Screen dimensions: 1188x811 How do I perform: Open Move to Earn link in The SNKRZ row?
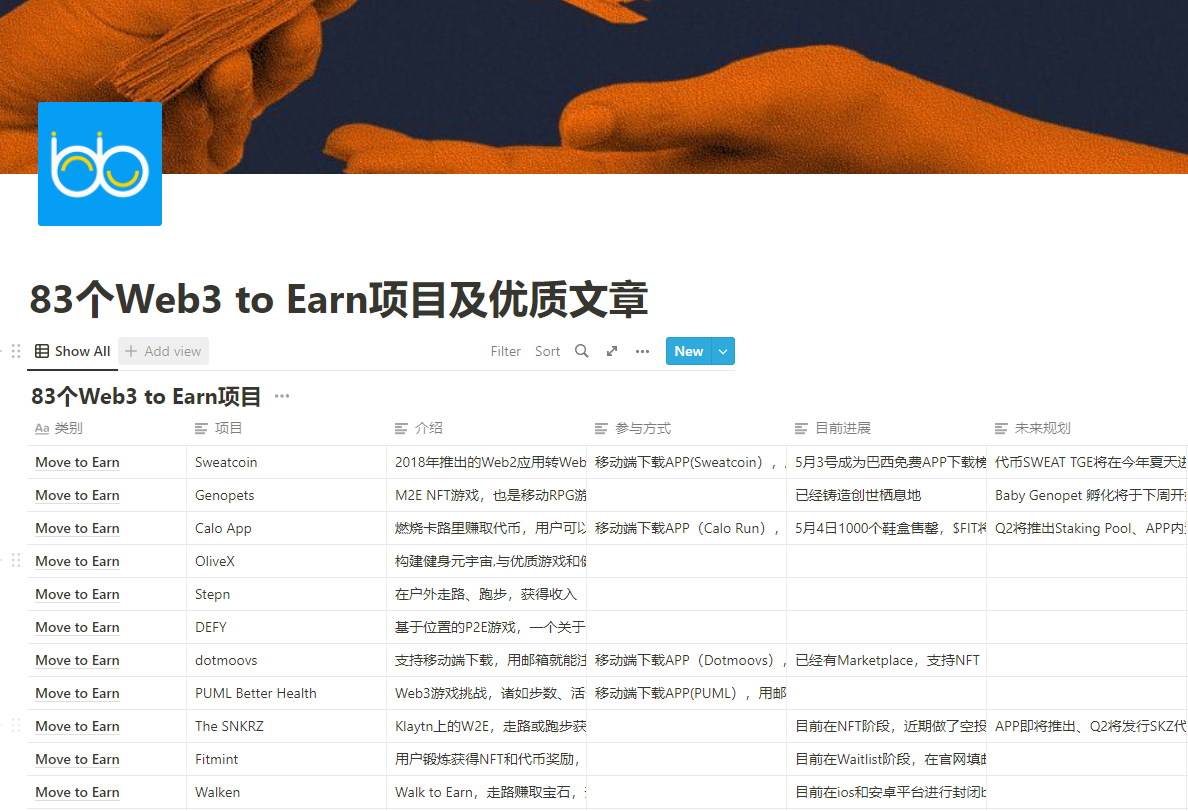tap(77, 726)
